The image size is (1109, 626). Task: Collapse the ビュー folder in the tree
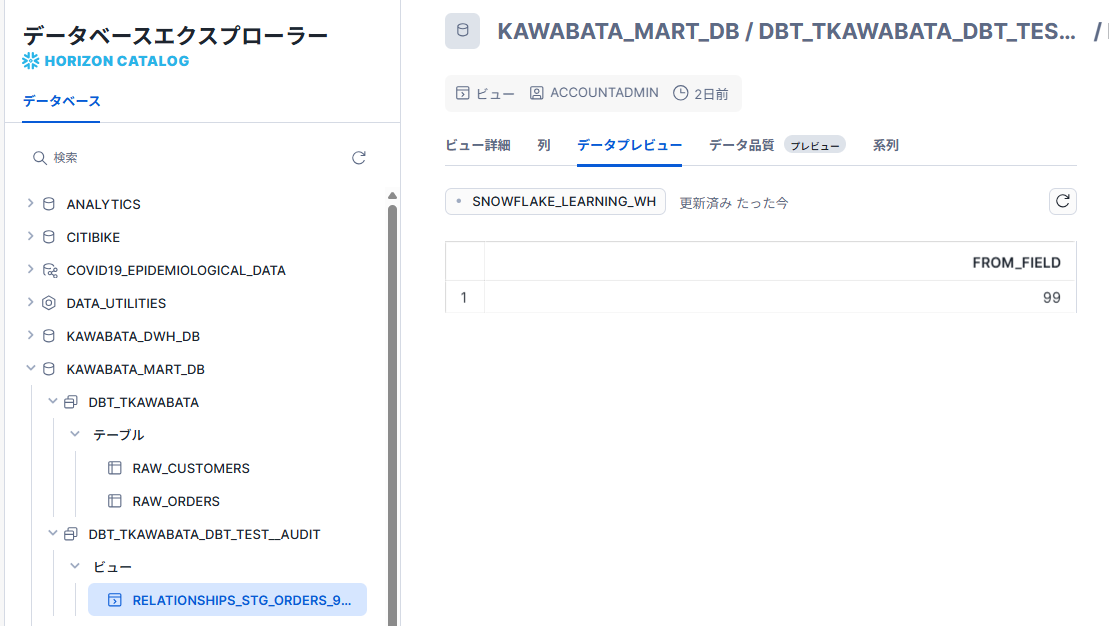coord(75,566)
